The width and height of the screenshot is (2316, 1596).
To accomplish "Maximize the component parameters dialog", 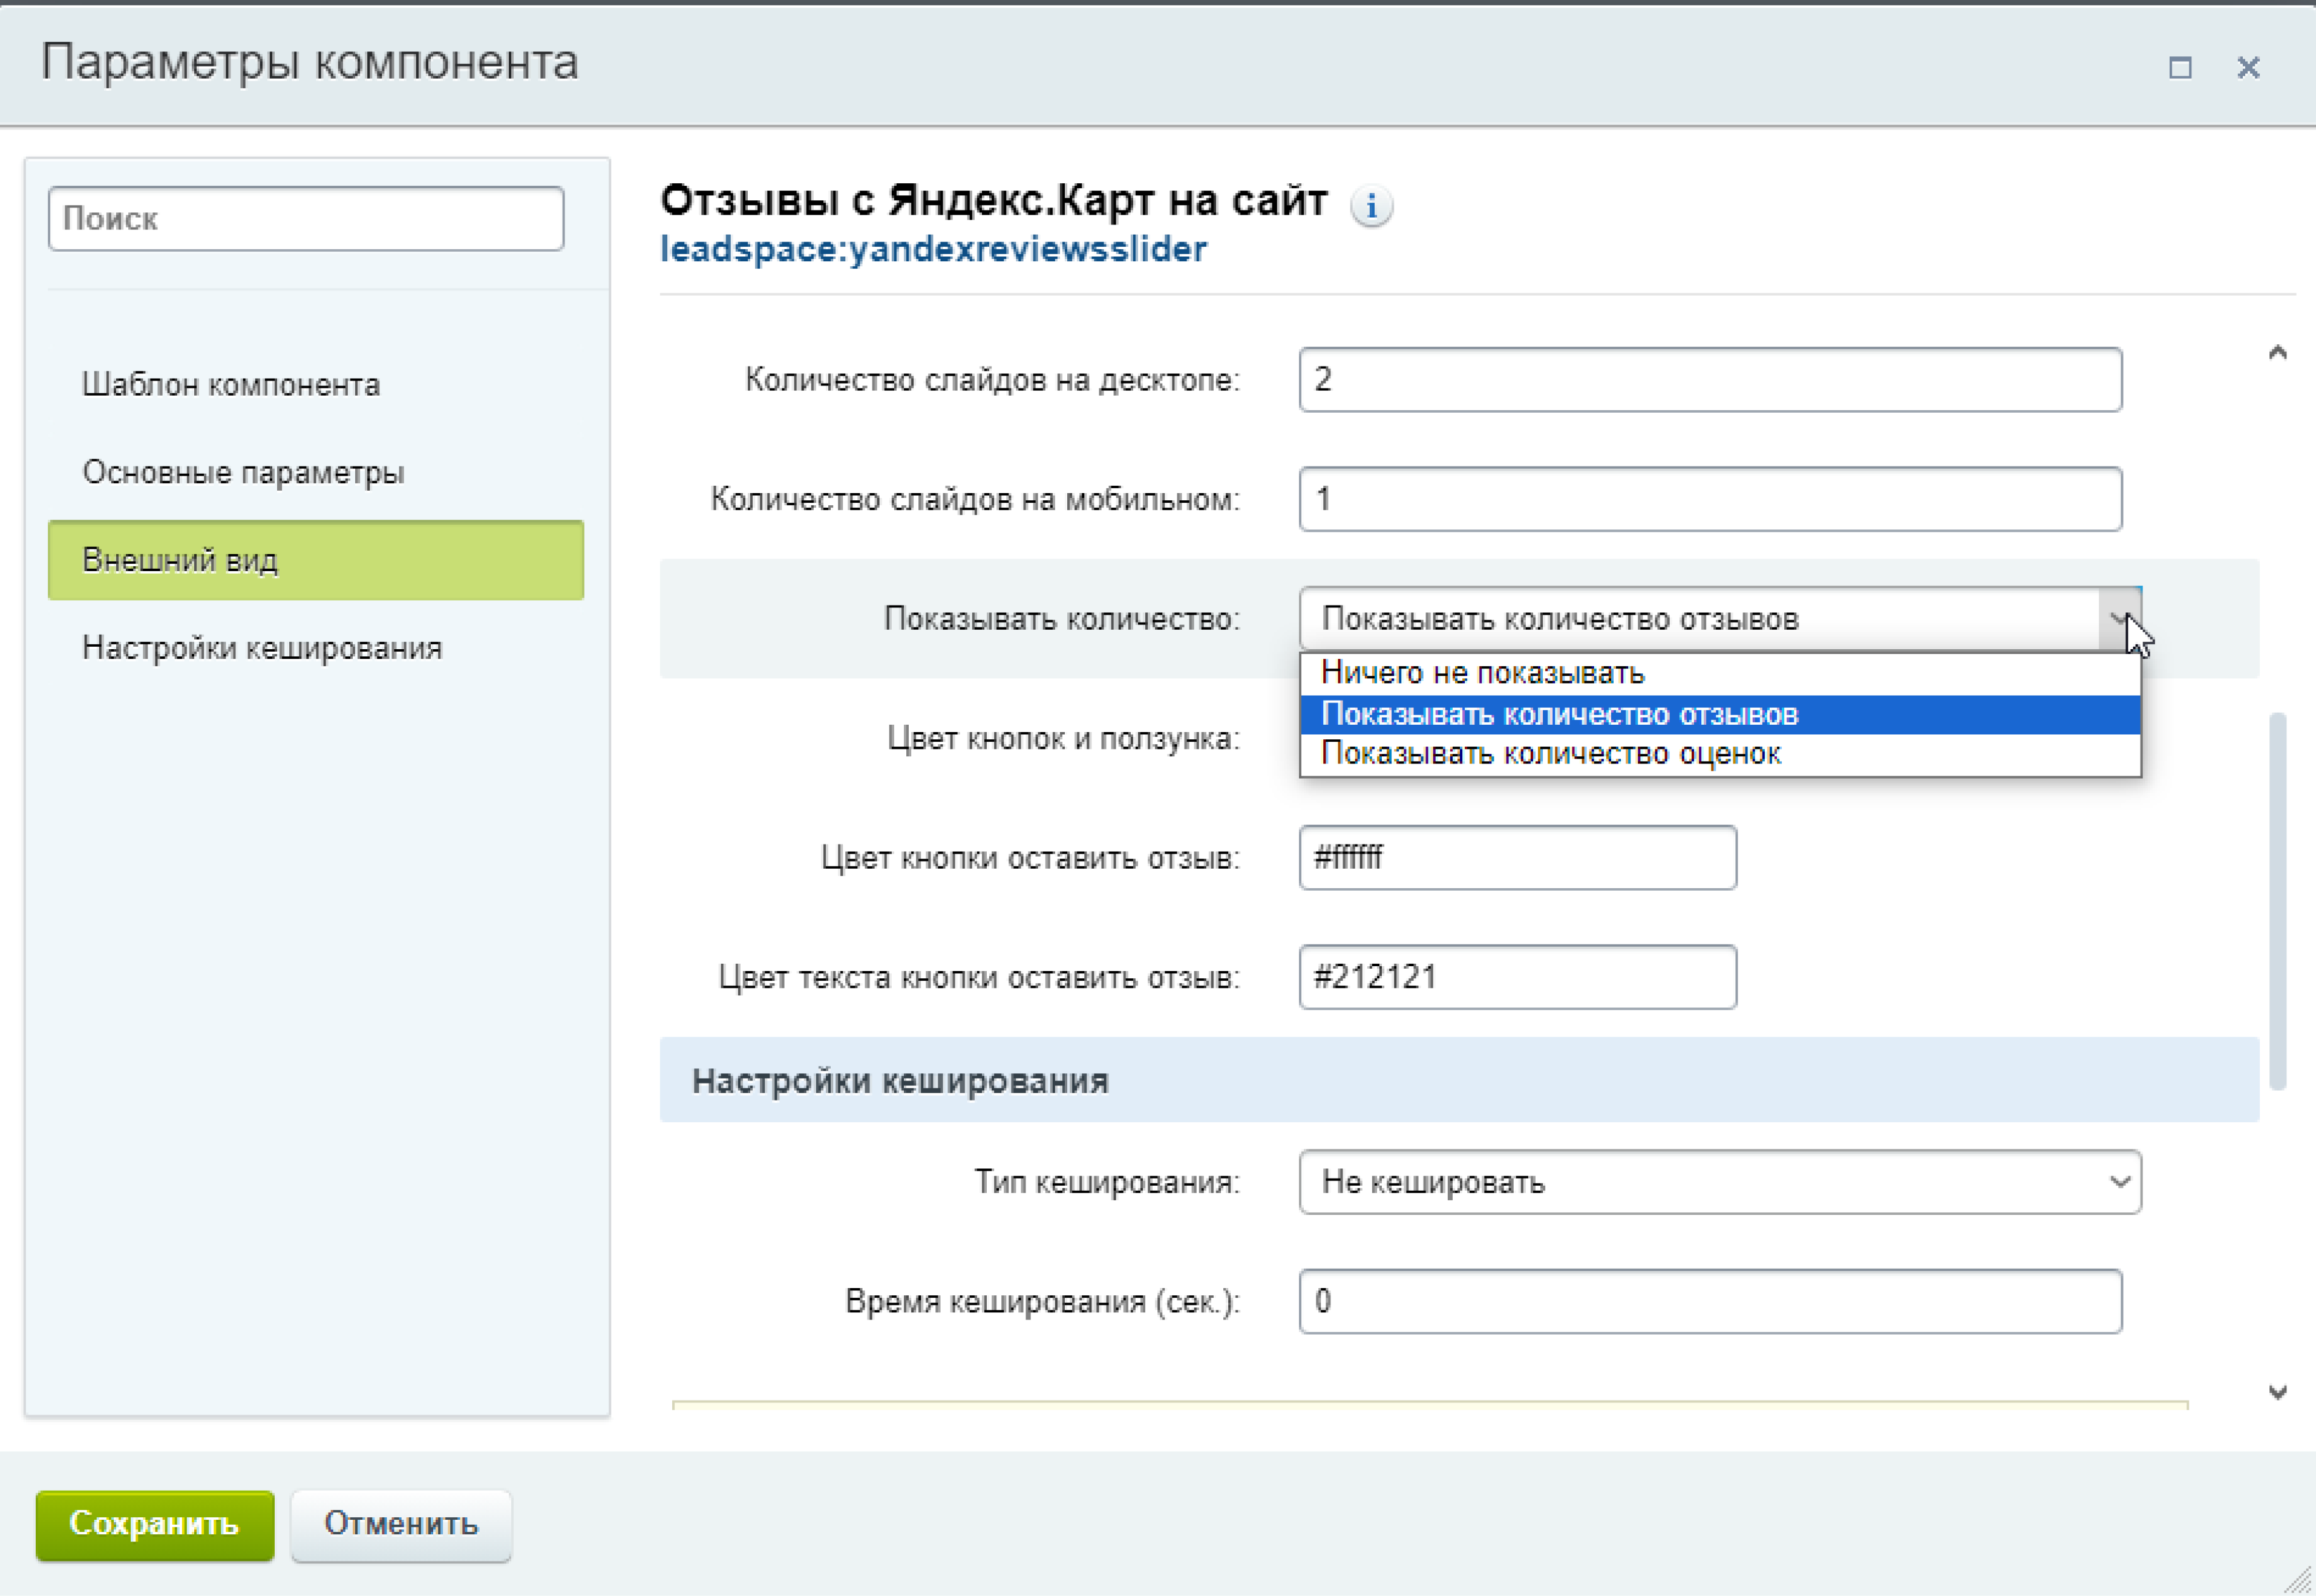I will coord(2180,67).
